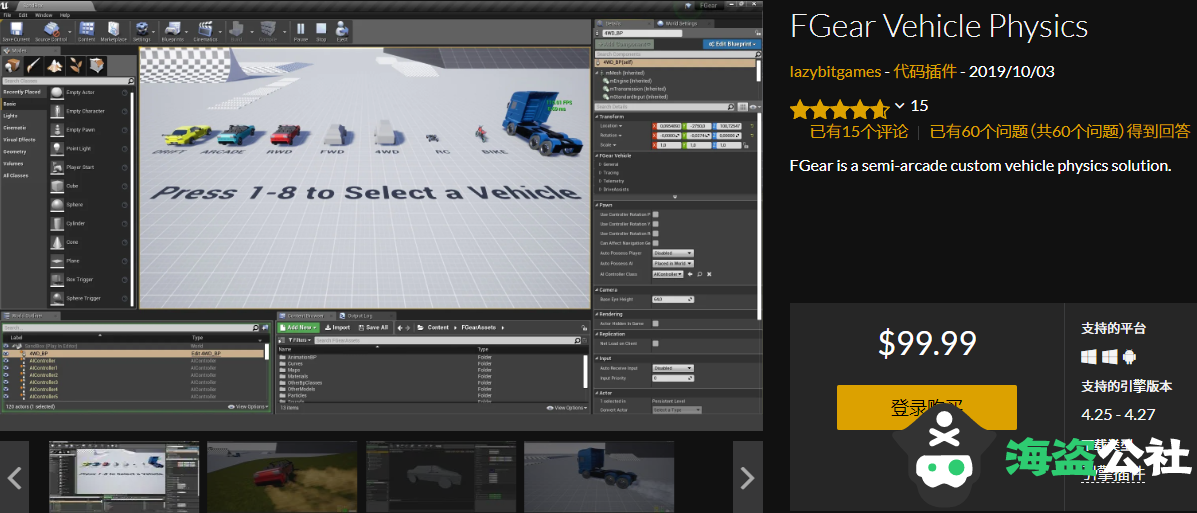The width and height of the screenshot is (1197, 513).
Task: Toggle Net Load on Client checkbox
Action: 656,344
